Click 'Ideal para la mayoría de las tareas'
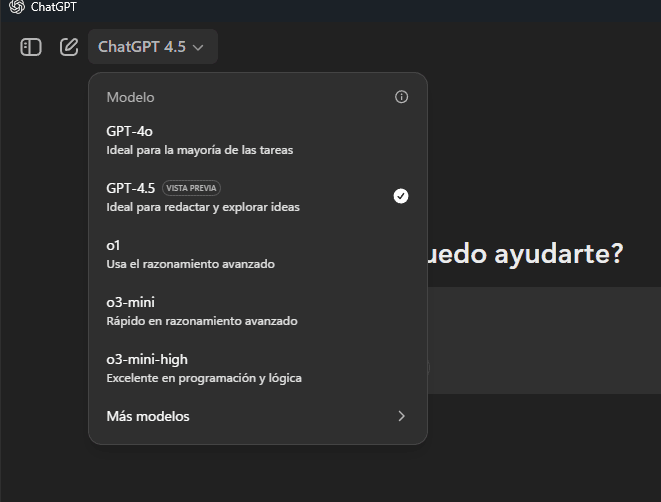Image resolution: width=661 pixels, height=502 pixels. tap(199, 150)
